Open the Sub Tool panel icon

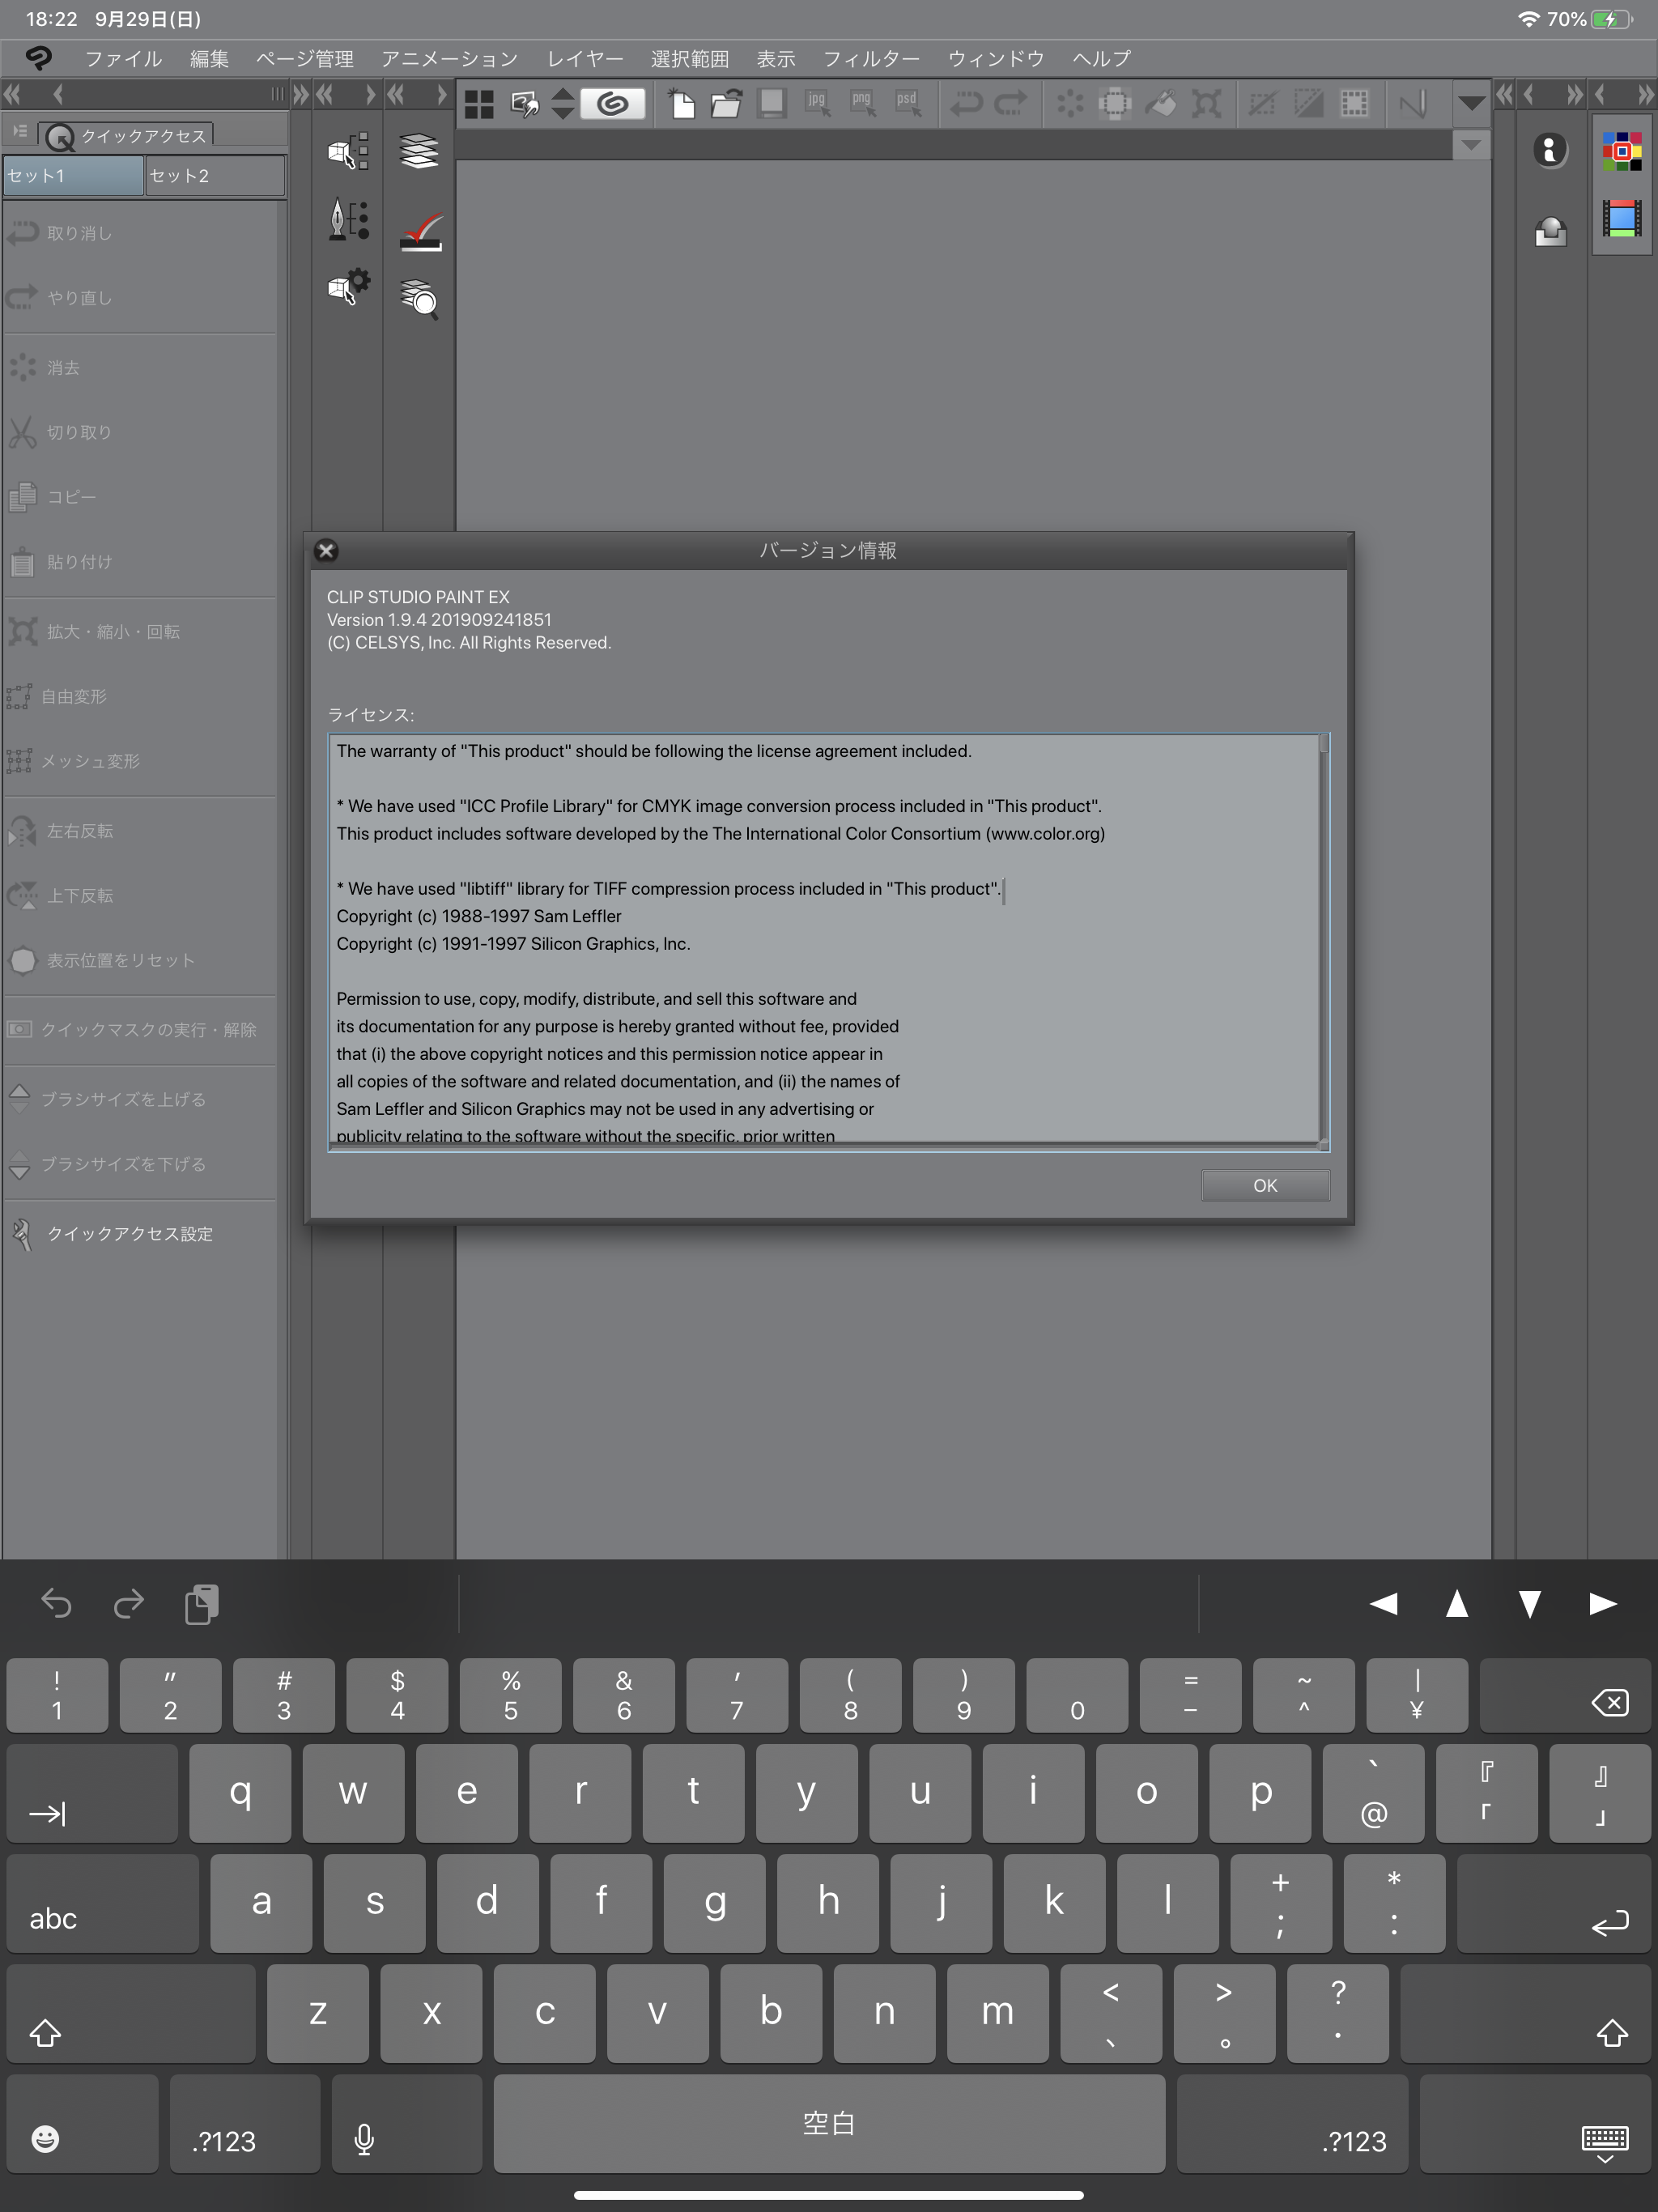click(x=348, y=151)
